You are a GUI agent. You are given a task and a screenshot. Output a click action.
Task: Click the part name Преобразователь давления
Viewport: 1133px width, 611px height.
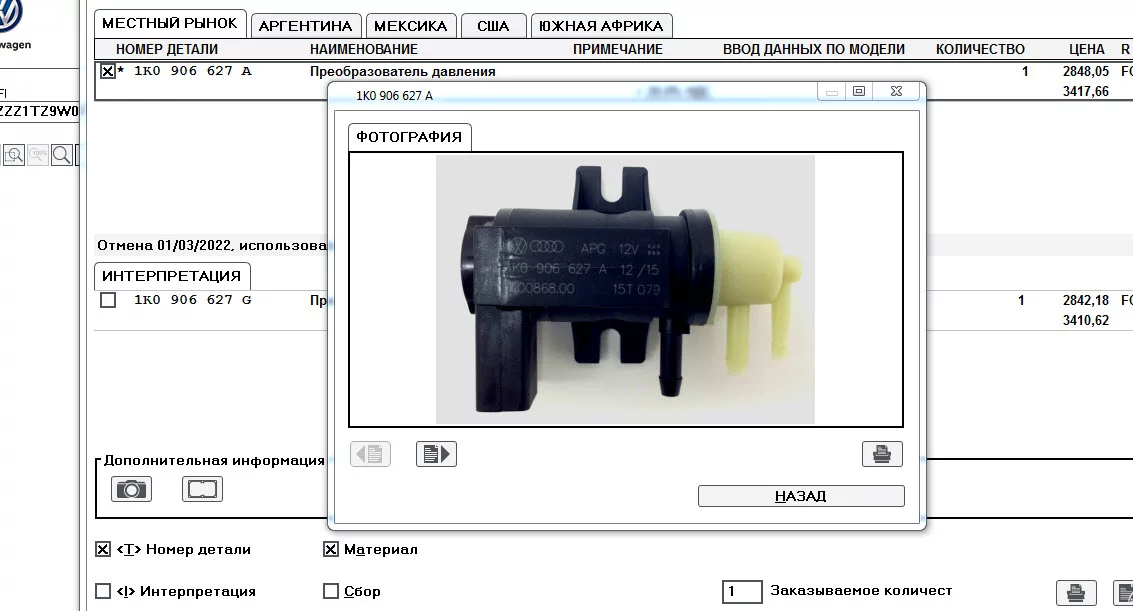point(402,72)
